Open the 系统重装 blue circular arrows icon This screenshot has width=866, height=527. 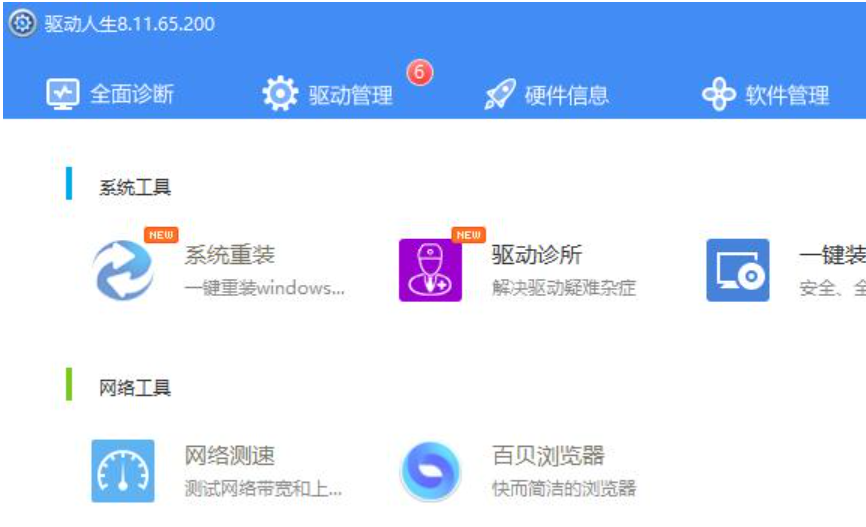pos(123,270)
